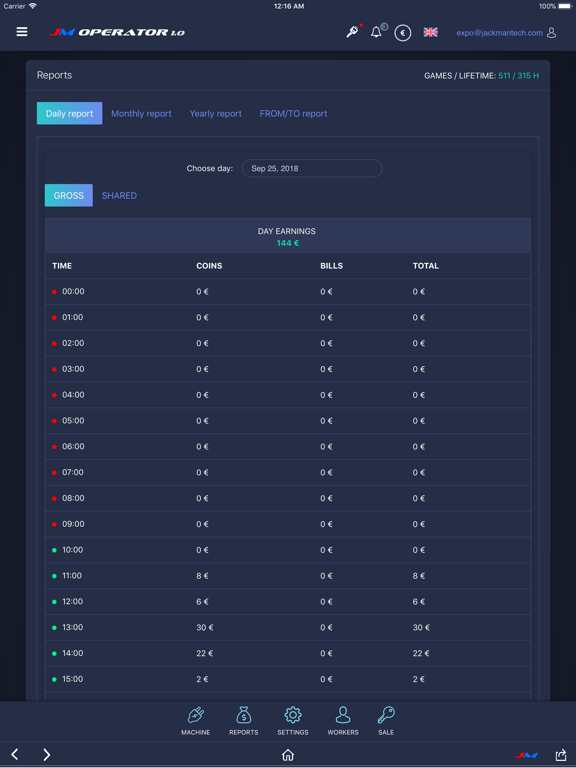
Task: Select the TOTAL column header
Action: [426, 266]
